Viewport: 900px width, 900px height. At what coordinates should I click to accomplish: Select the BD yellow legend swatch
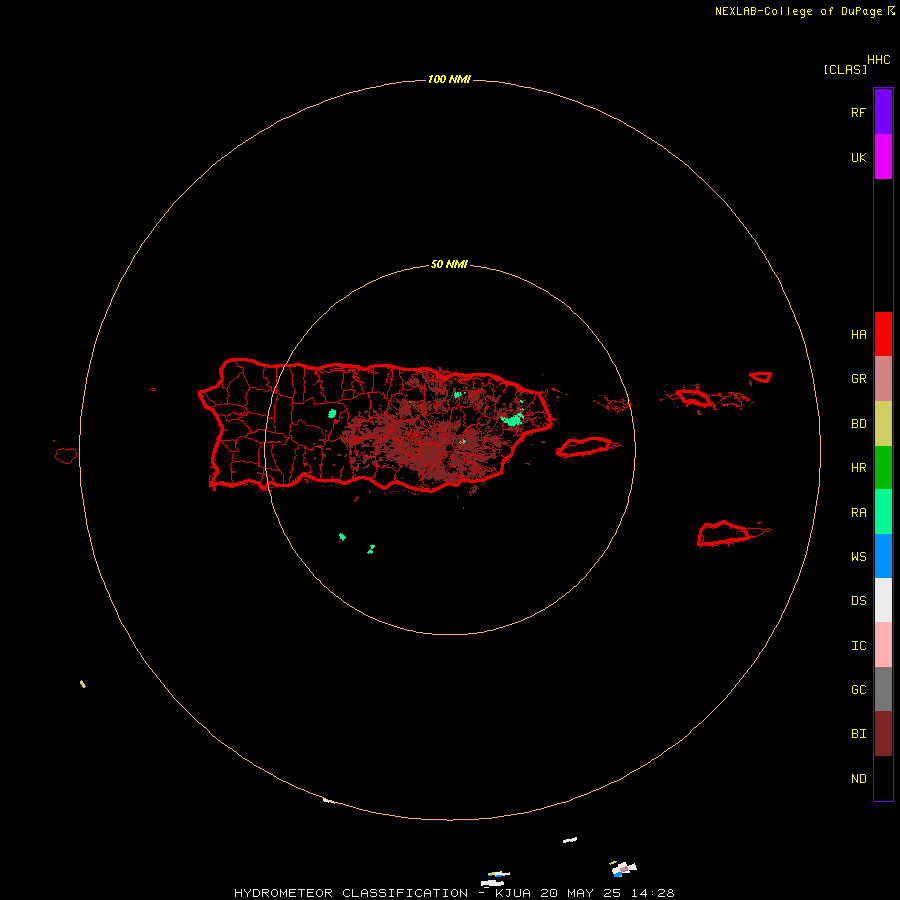[x=883, y=423]
